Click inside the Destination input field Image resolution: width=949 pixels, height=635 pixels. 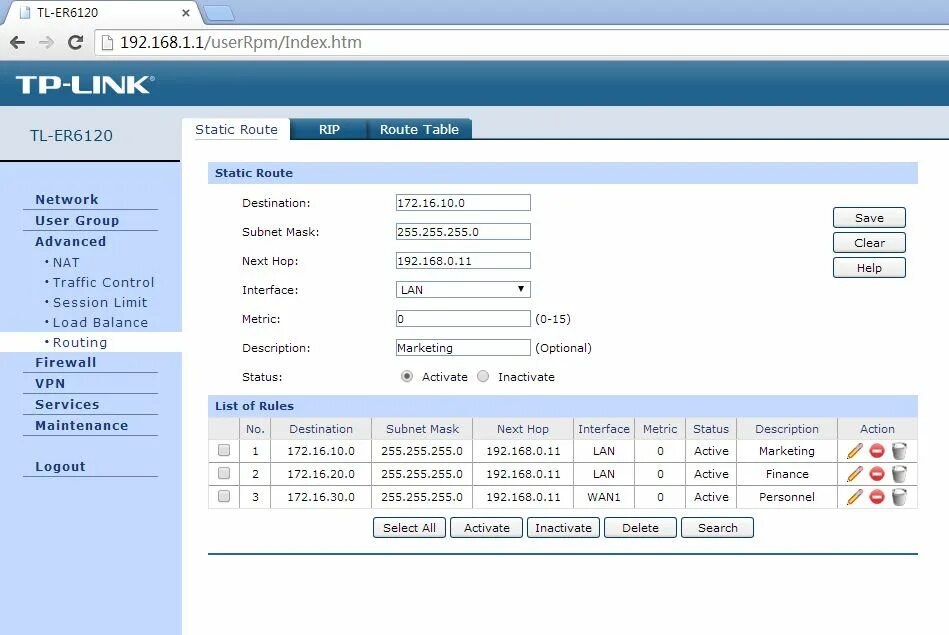point(462,202)
